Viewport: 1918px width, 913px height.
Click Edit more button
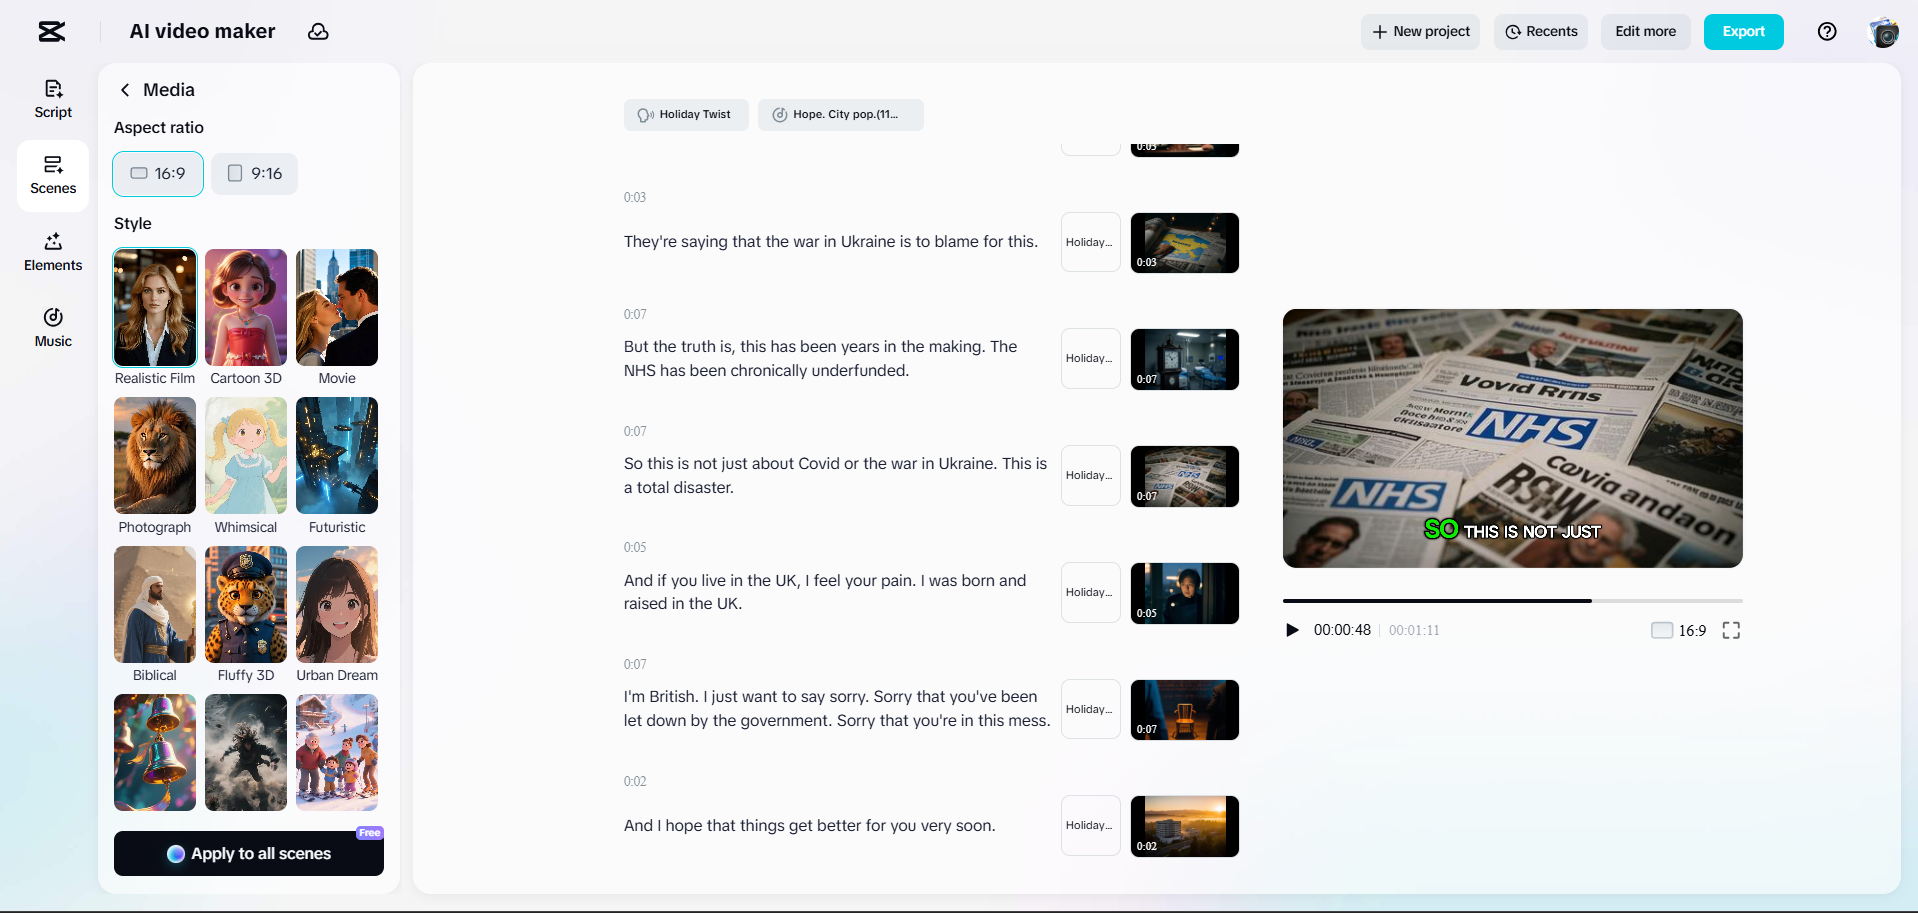coord(1646,32)
